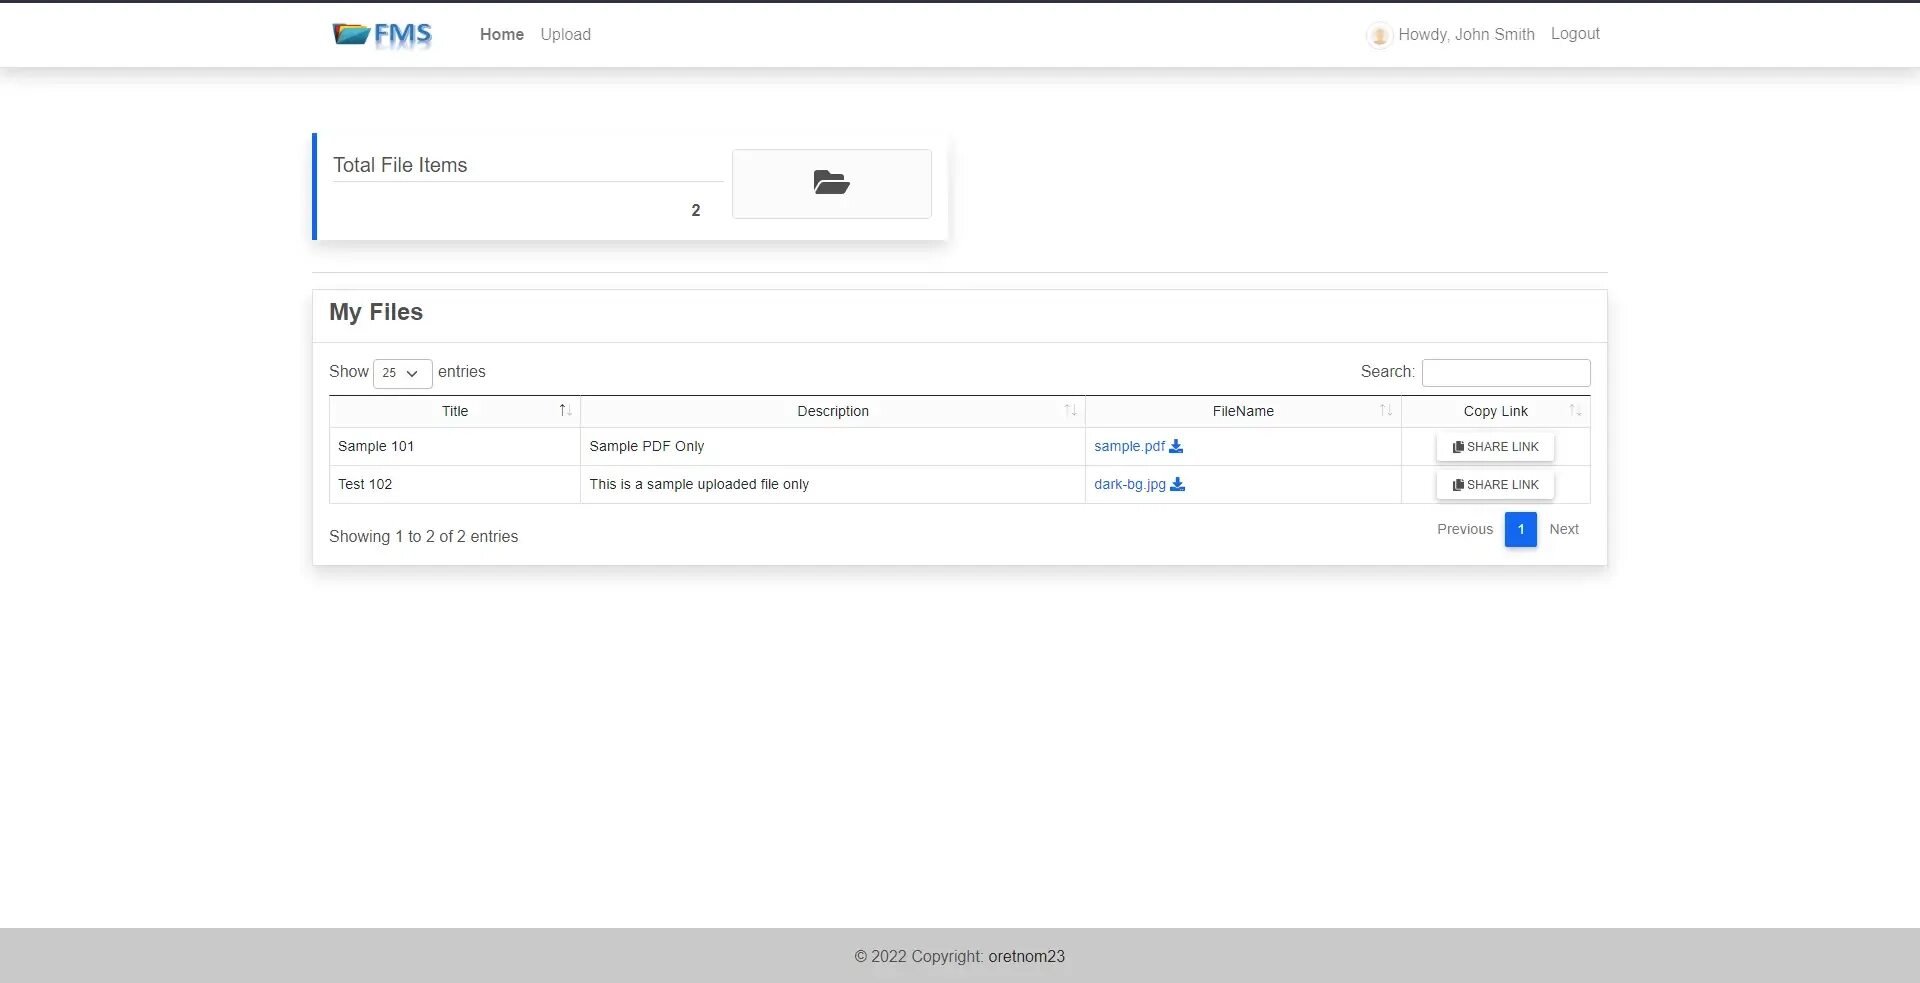Select page 1 in pagination
Screen dimensions: 1920x983
(1521, 529)
